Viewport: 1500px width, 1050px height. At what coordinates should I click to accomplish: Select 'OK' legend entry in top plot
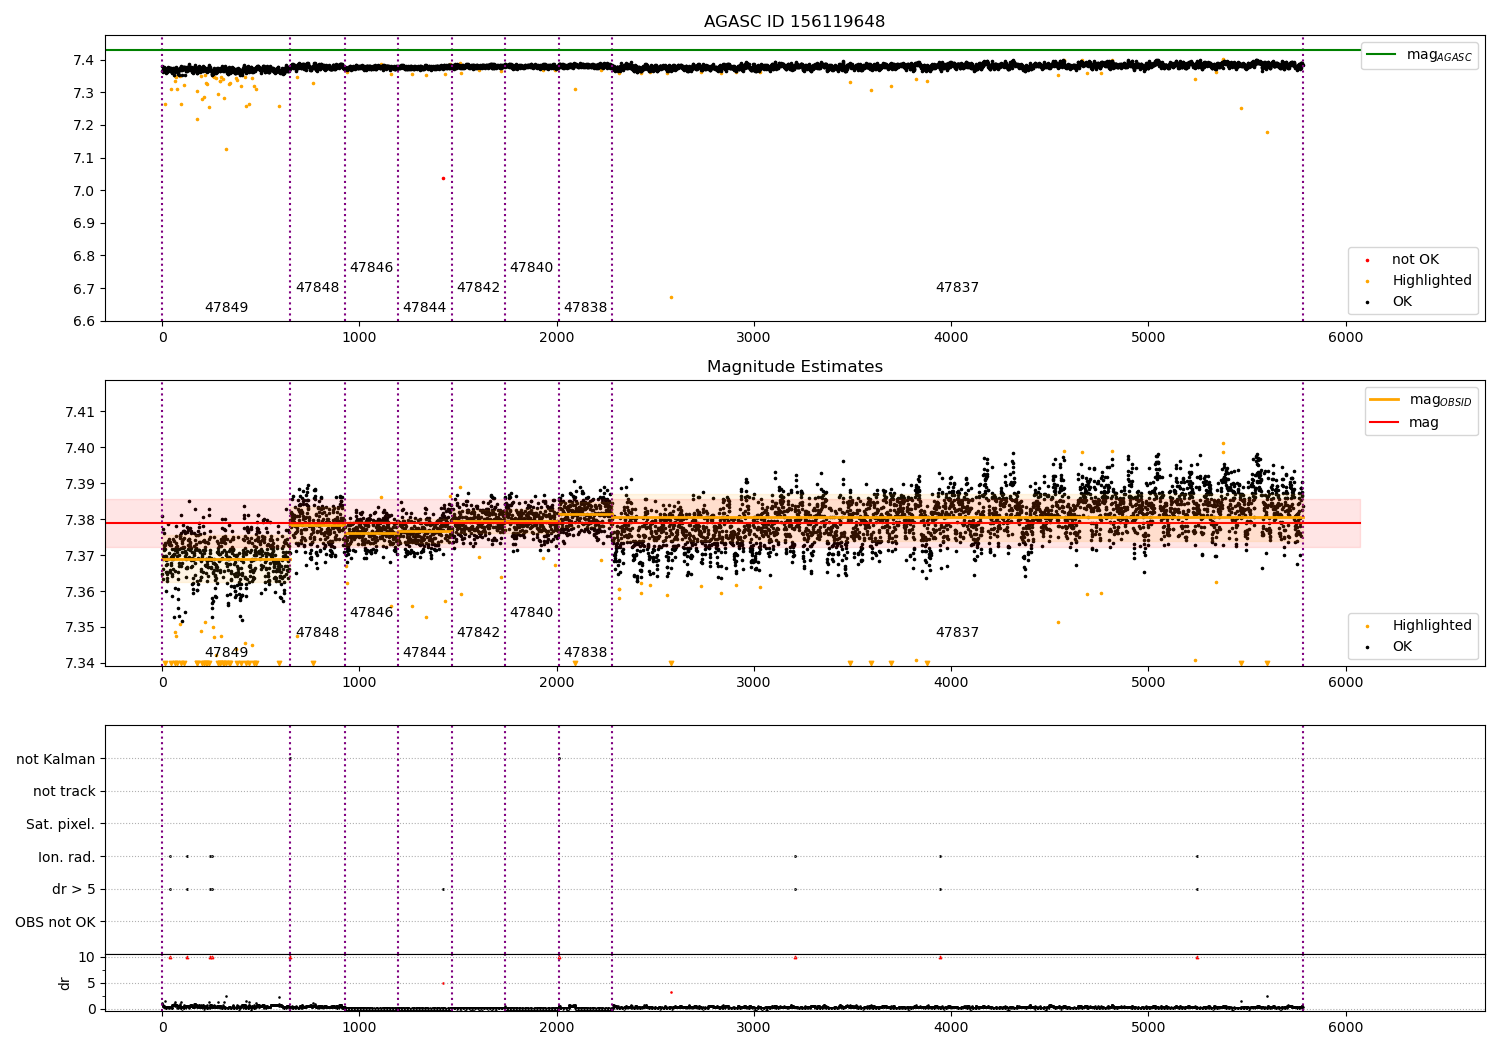1402,302
